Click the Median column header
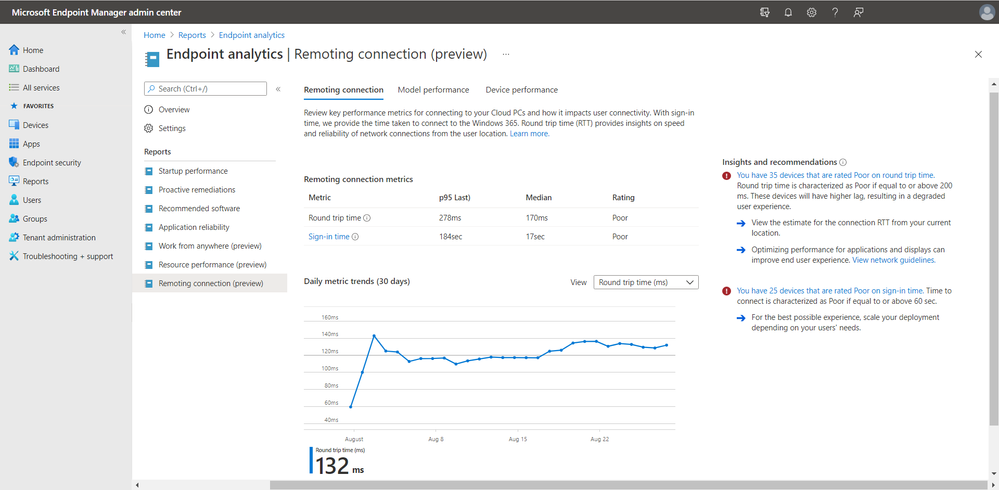This screenshot has width=999, height=490. [538, 198]
